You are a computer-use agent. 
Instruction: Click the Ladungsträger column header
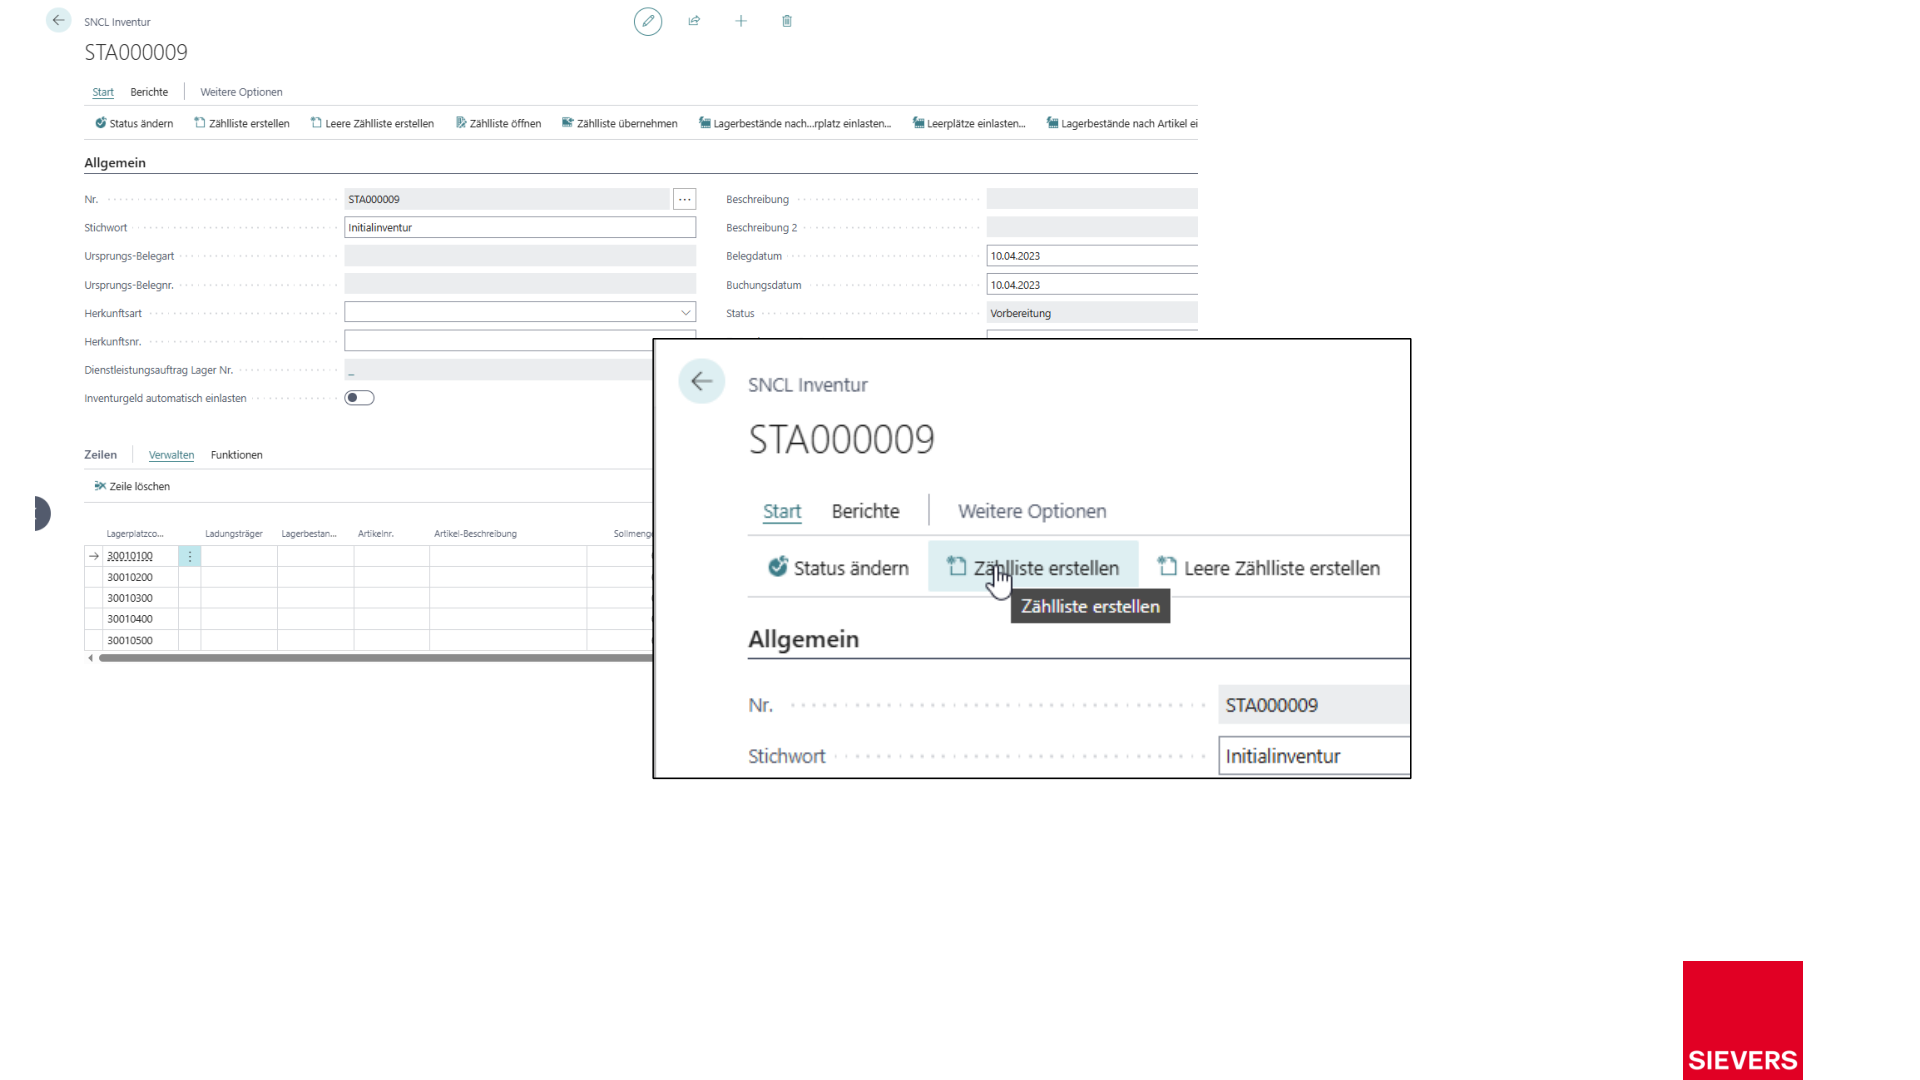point(234,534)
